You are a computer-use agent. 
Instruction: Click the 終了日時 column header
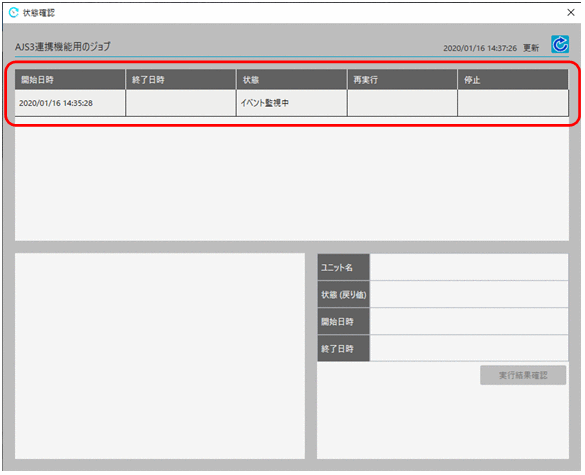pyautogui.click(x=181, y=79)
